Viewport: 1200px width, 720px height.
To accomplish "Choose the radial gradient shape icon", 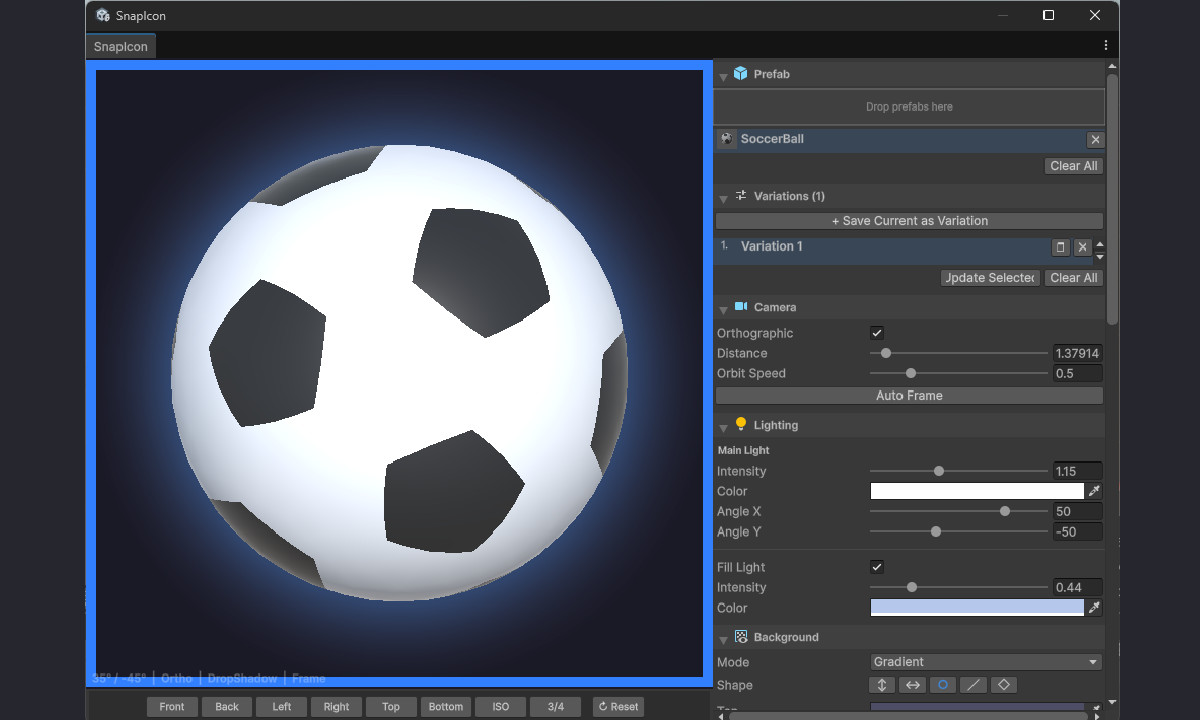I will pos(943,685).
